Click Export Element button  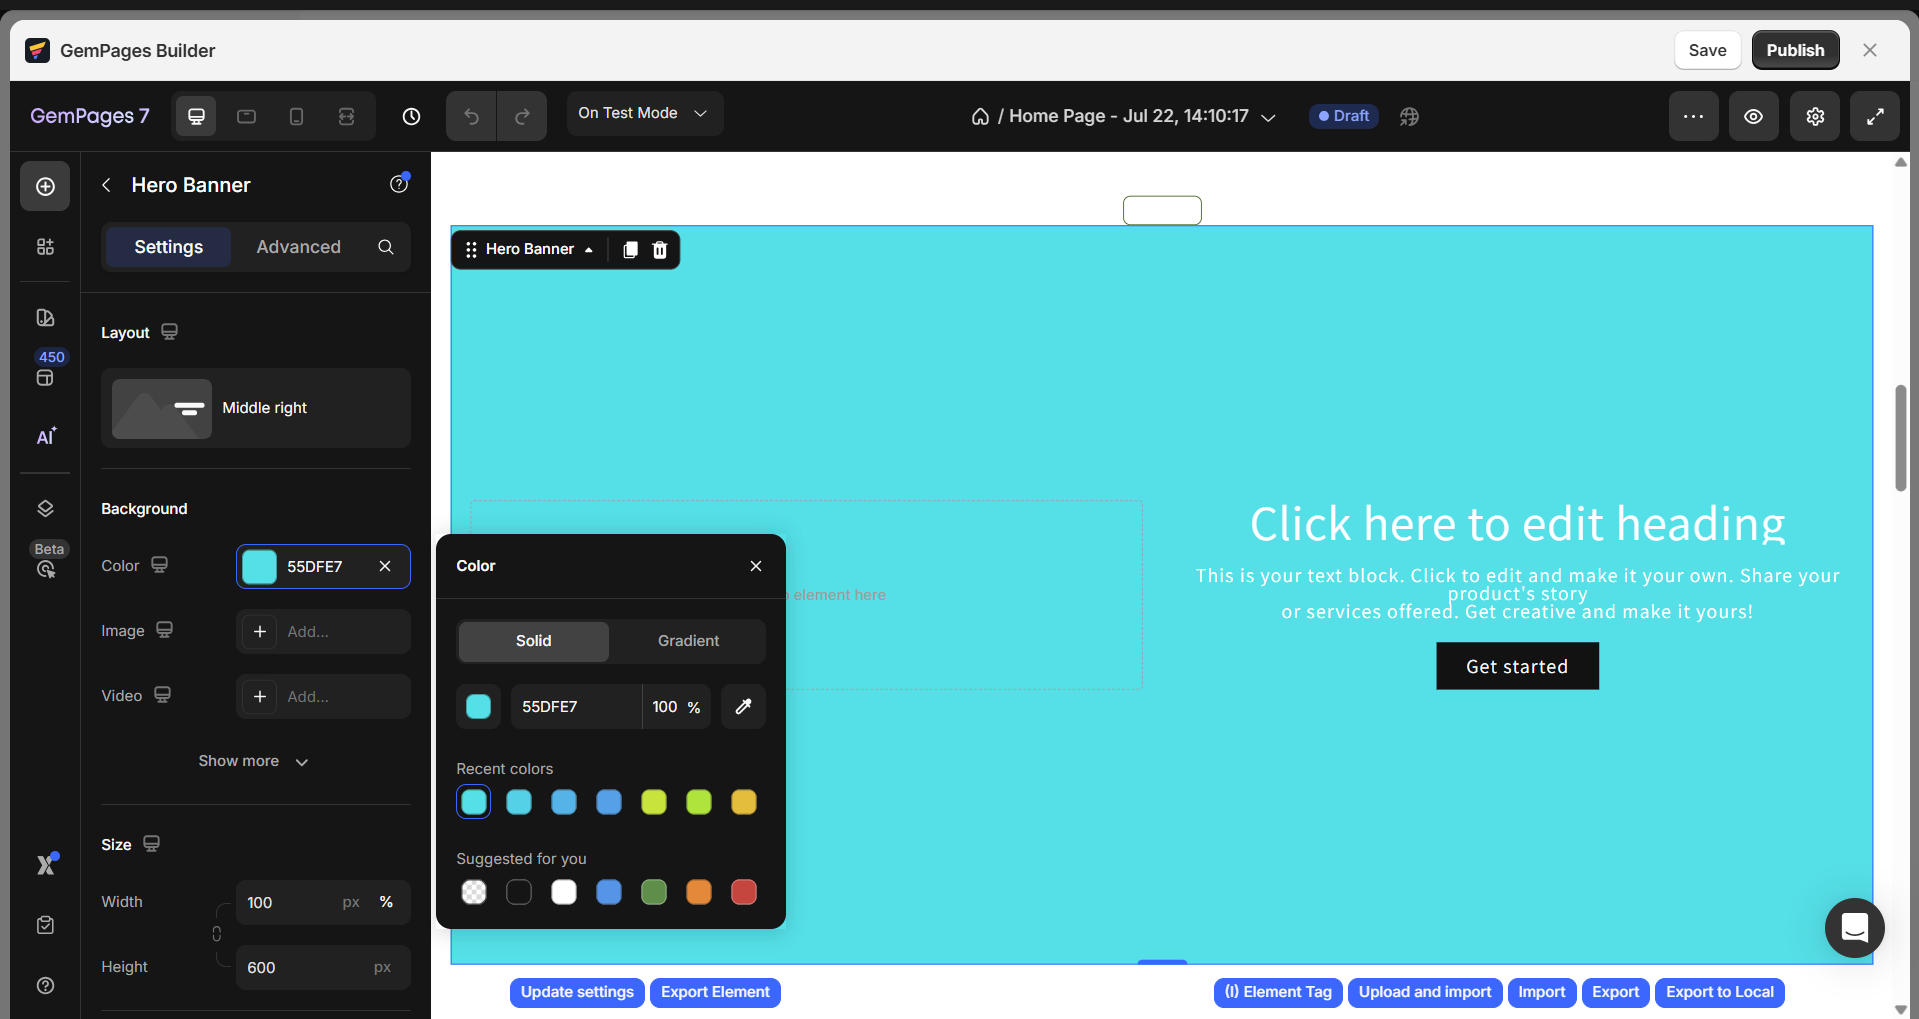coord(715,992)
